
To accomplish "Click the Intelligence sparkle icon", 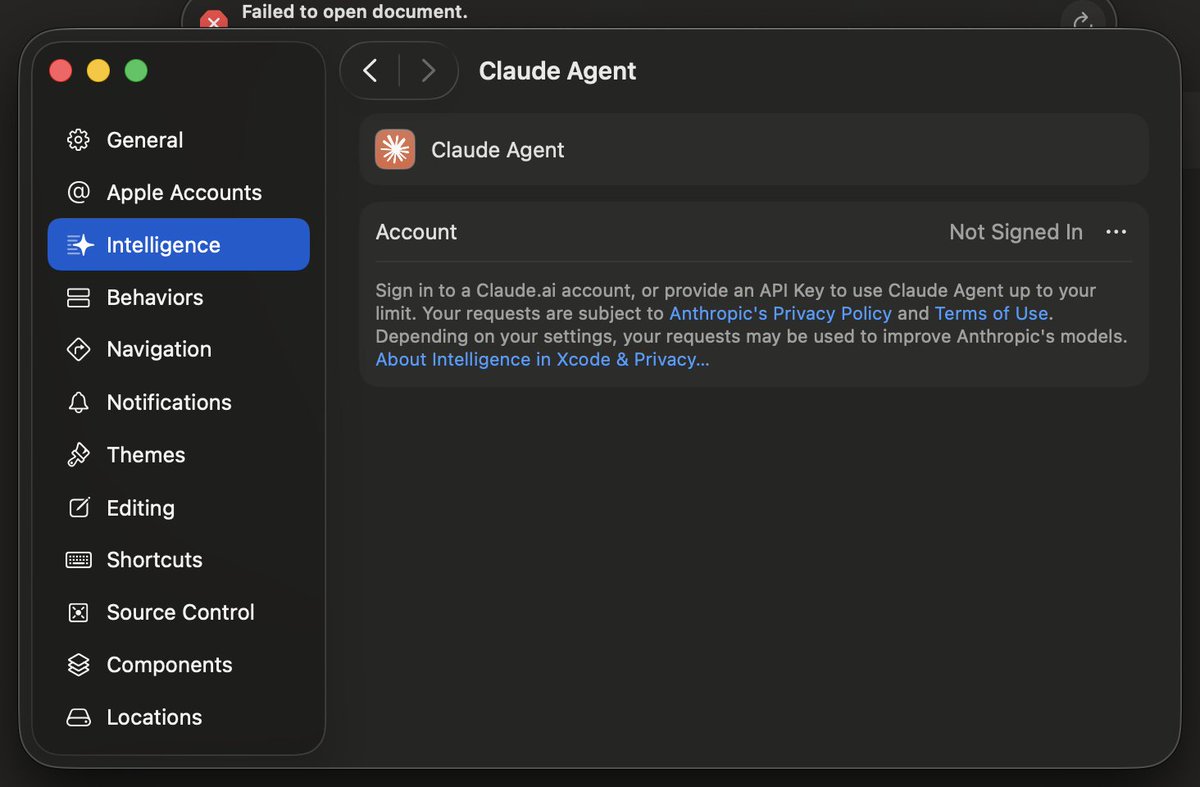I will (80, 245).
